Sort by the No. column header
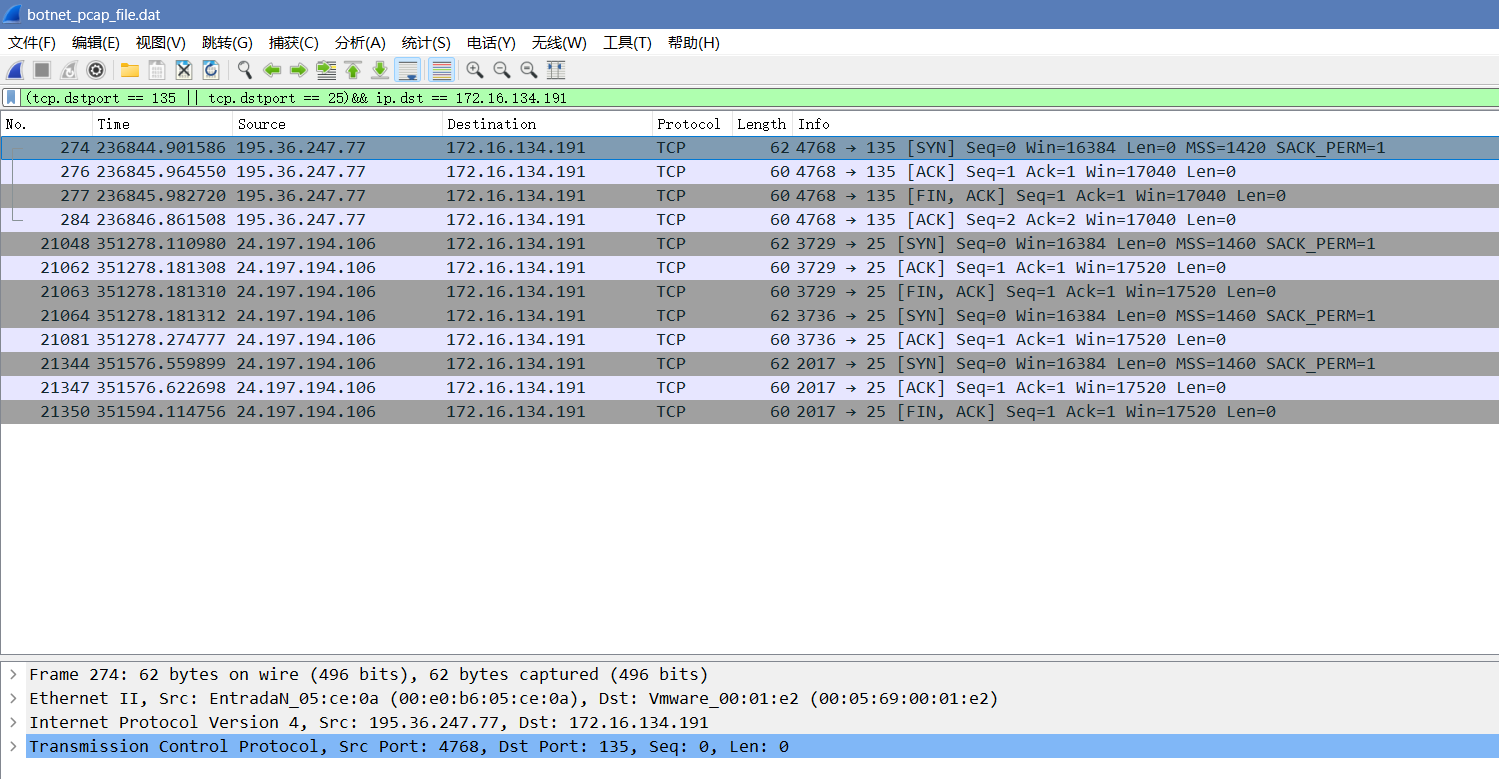The height and width of the screenshot is (779, 1499). pos(47,124)
